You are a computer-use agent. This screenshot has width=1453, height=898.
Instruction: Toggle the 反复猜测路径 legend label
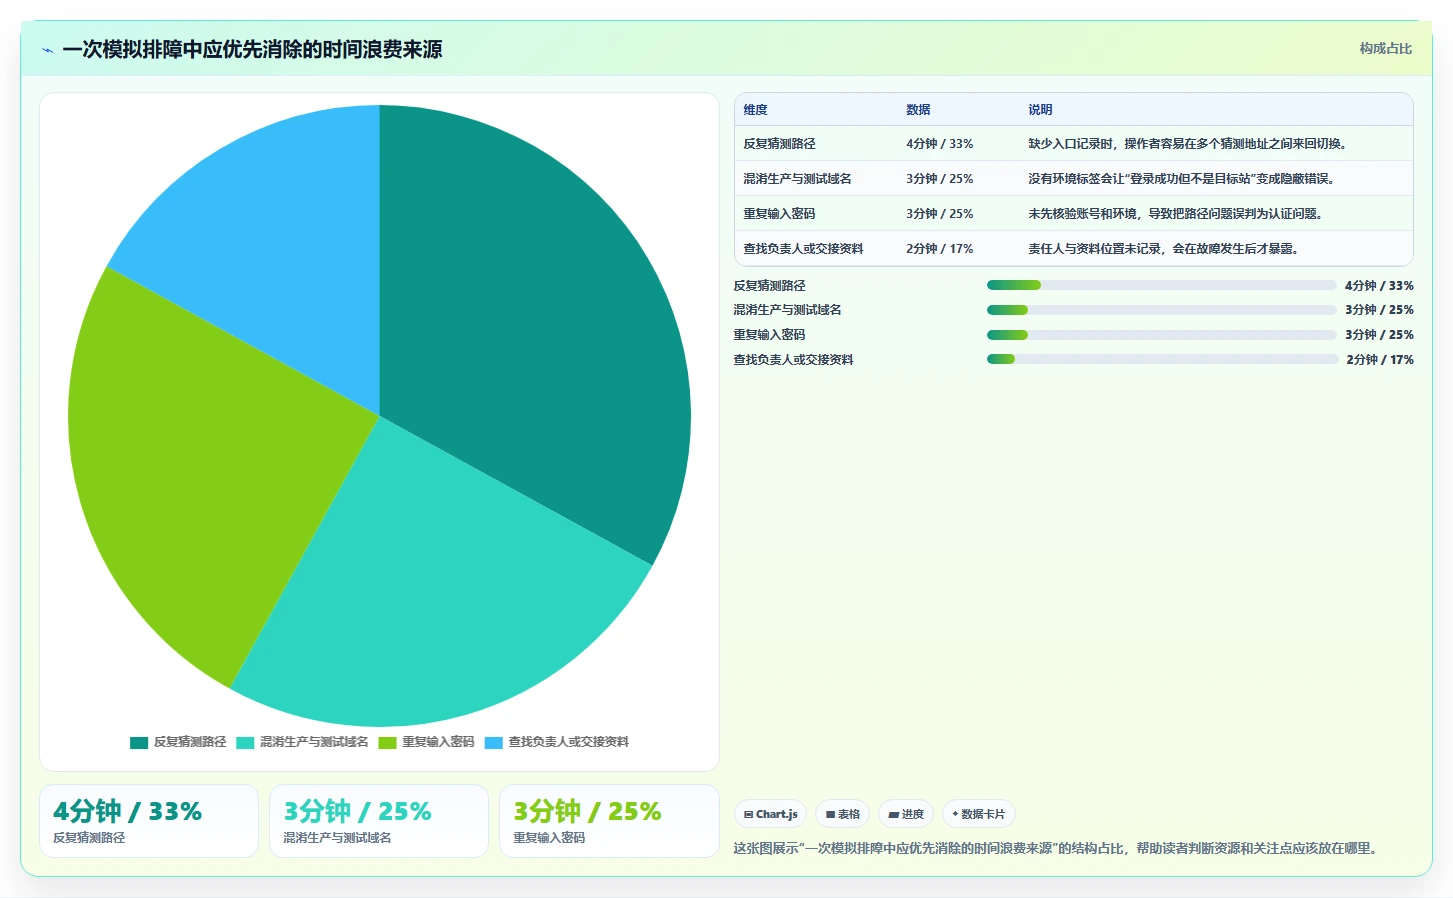(190, 742)
